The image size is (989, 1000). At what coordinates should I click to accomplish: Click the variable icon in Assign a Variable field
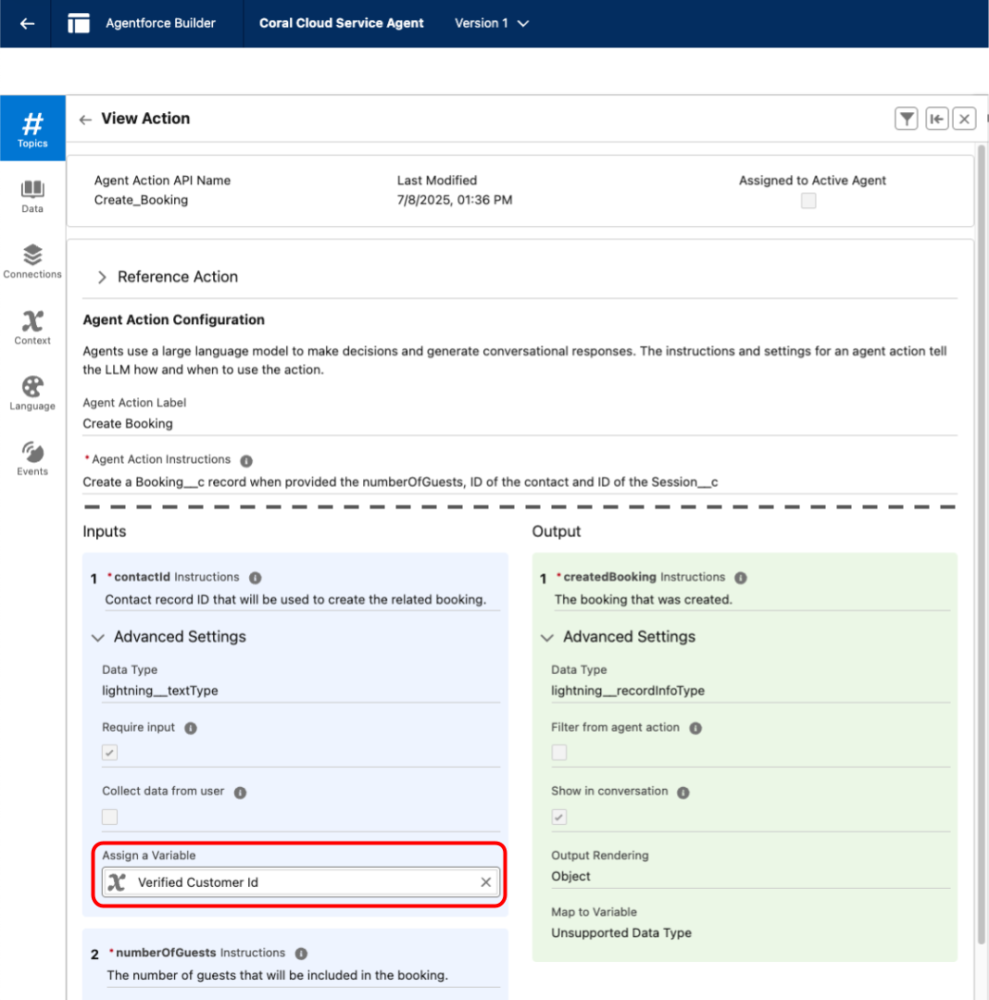coord(117,882)
